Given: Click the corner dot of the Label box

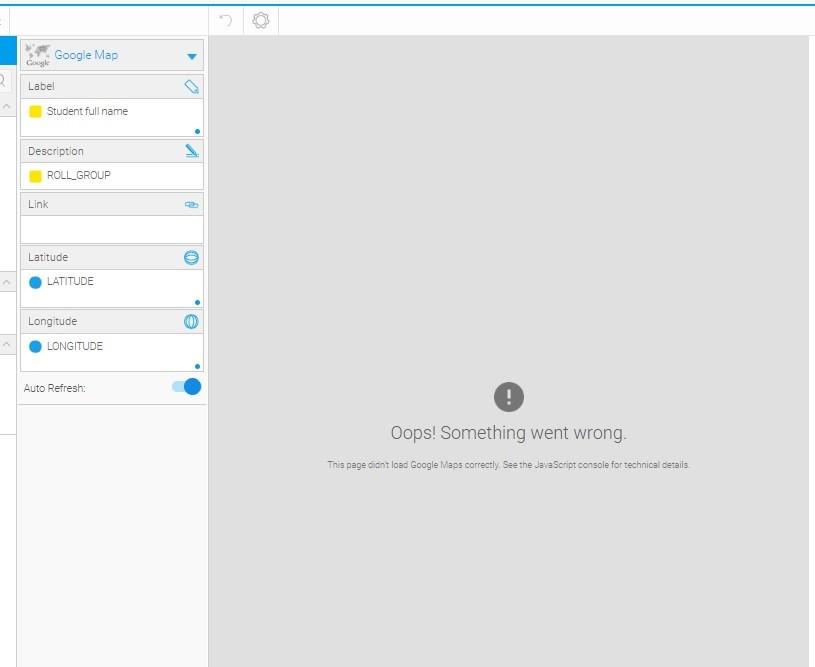Looking at the screenshot, I should coord(198,132).
